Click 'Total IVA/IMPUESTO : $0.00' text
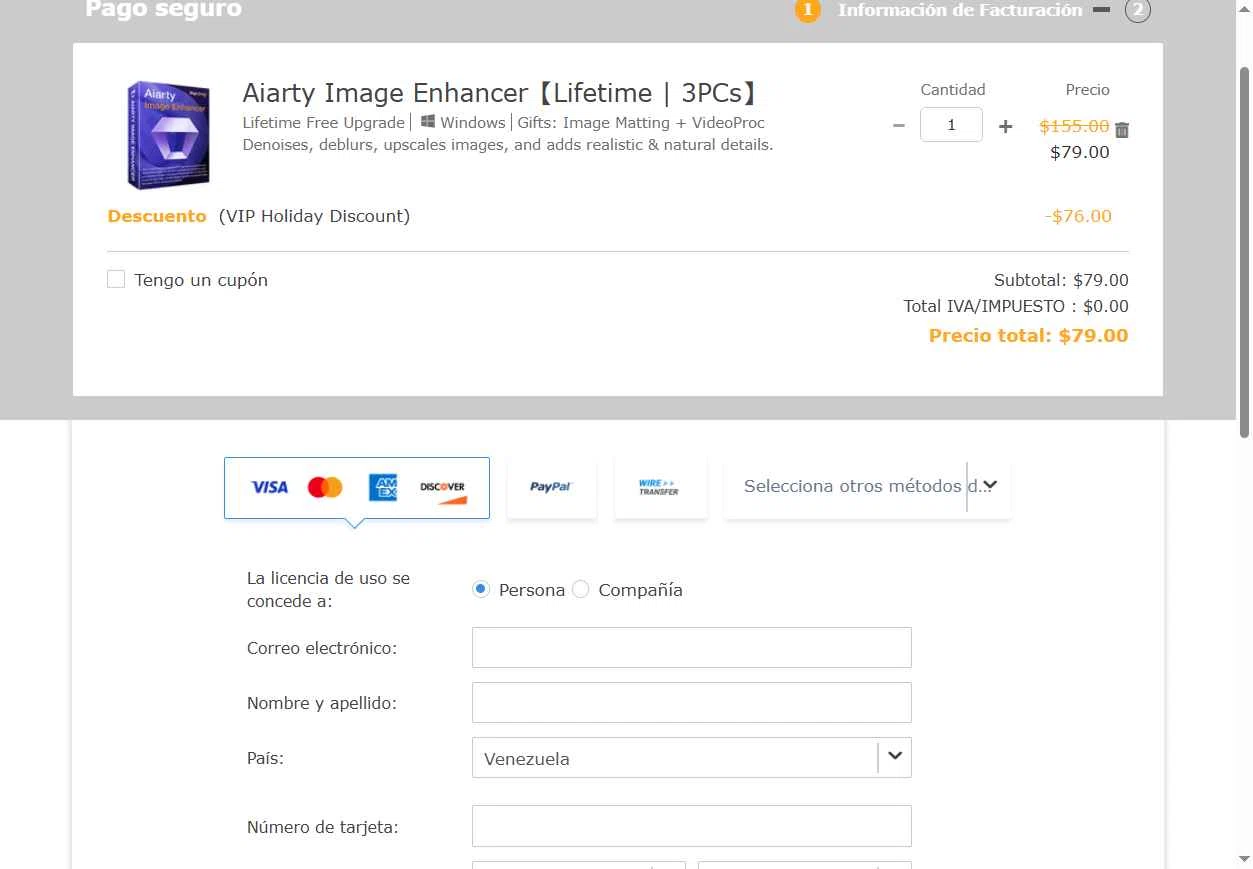This screenshot has height=869, width=1253. pos(1016,306)
